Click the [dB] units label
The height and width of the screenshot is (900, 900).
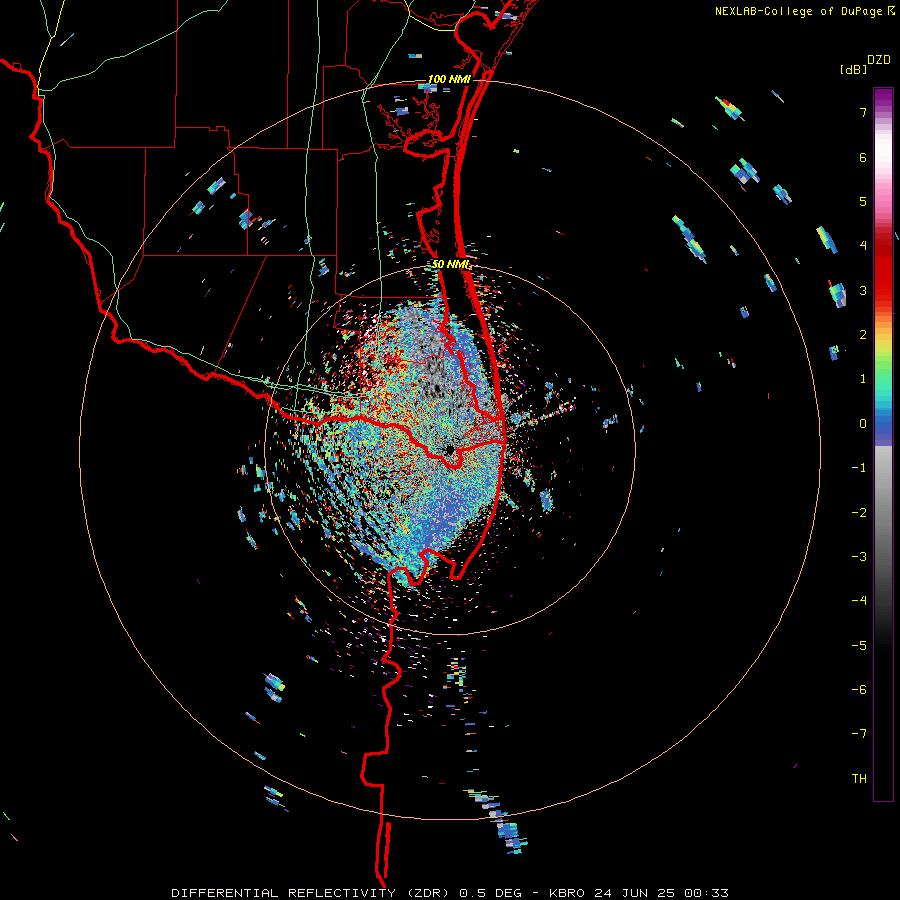(x=854, y=69)
